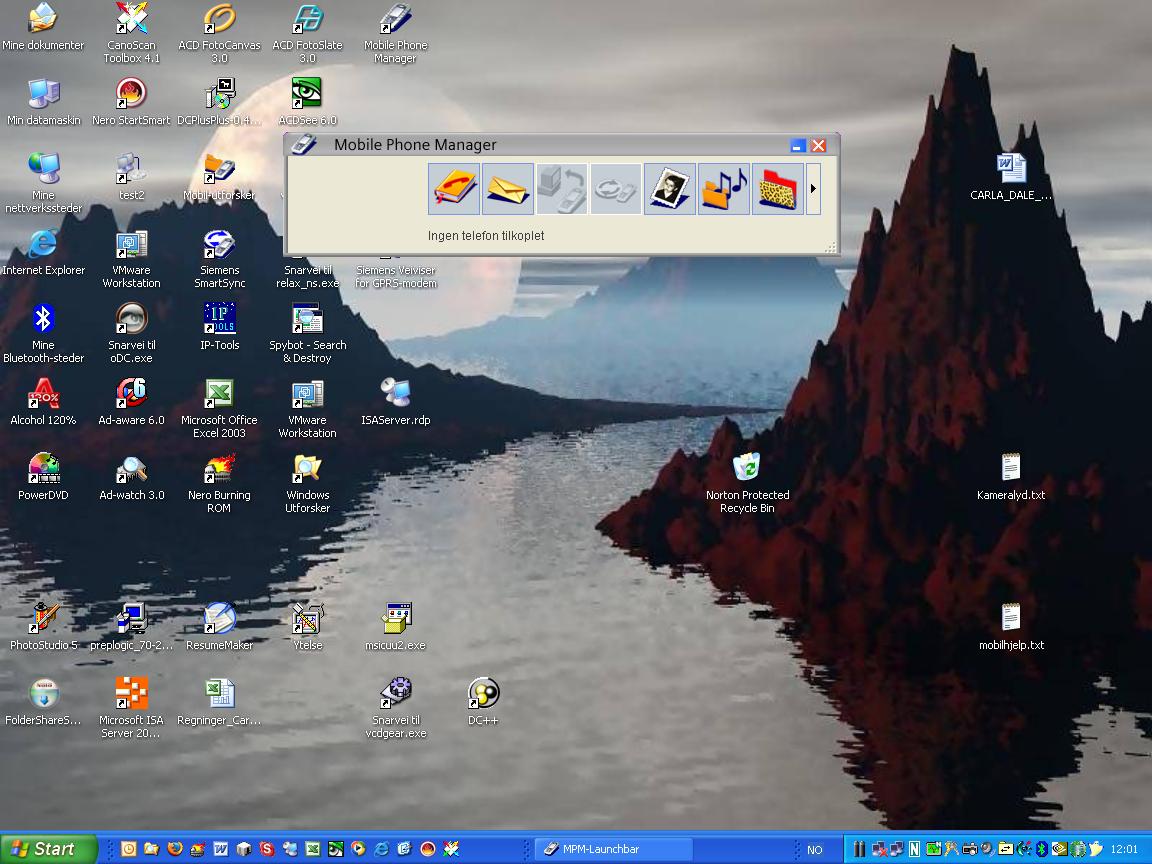
Task: Launch Skype from the quick launch bar
Action: click(x=267, y=849)
